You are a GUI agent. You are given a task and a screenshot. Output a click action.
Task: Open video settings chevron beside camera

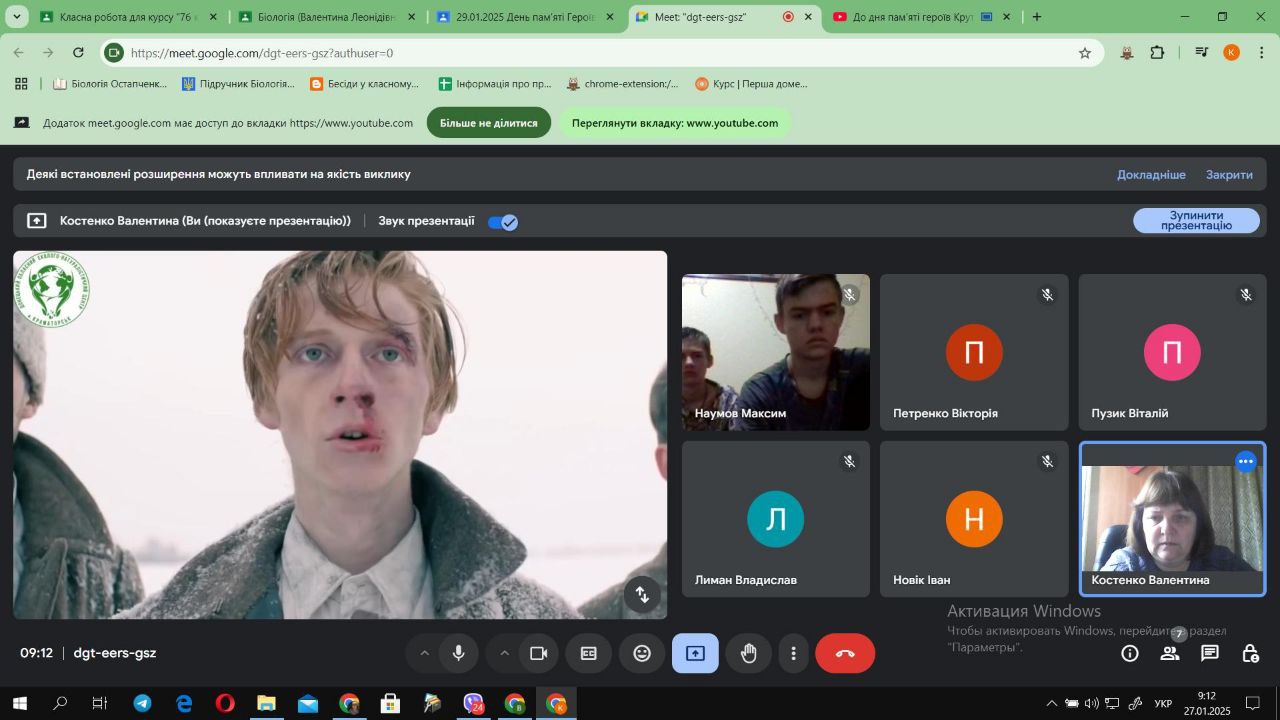(x=504, y=653)
